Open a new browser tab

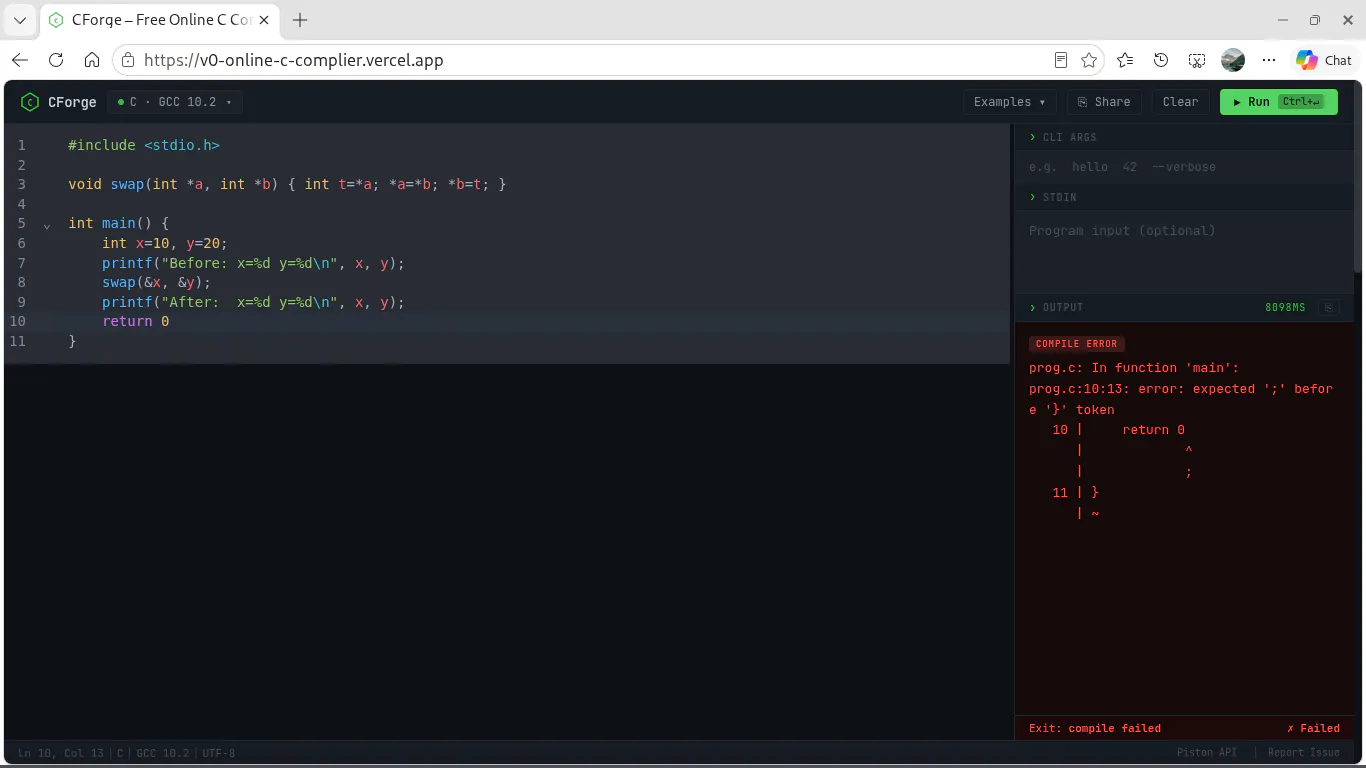tap(300, 20)
